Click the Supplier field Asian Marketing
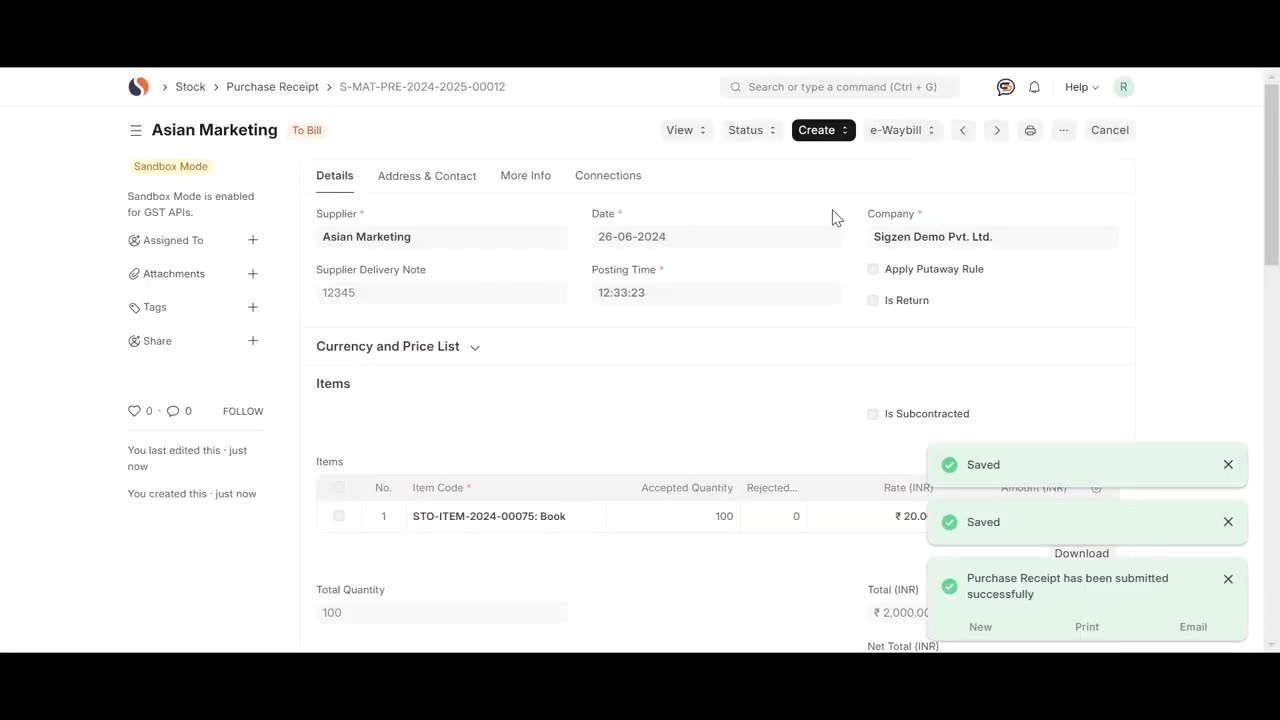The height and width of the screenshot is (720, 1280). tap(441, 237)
